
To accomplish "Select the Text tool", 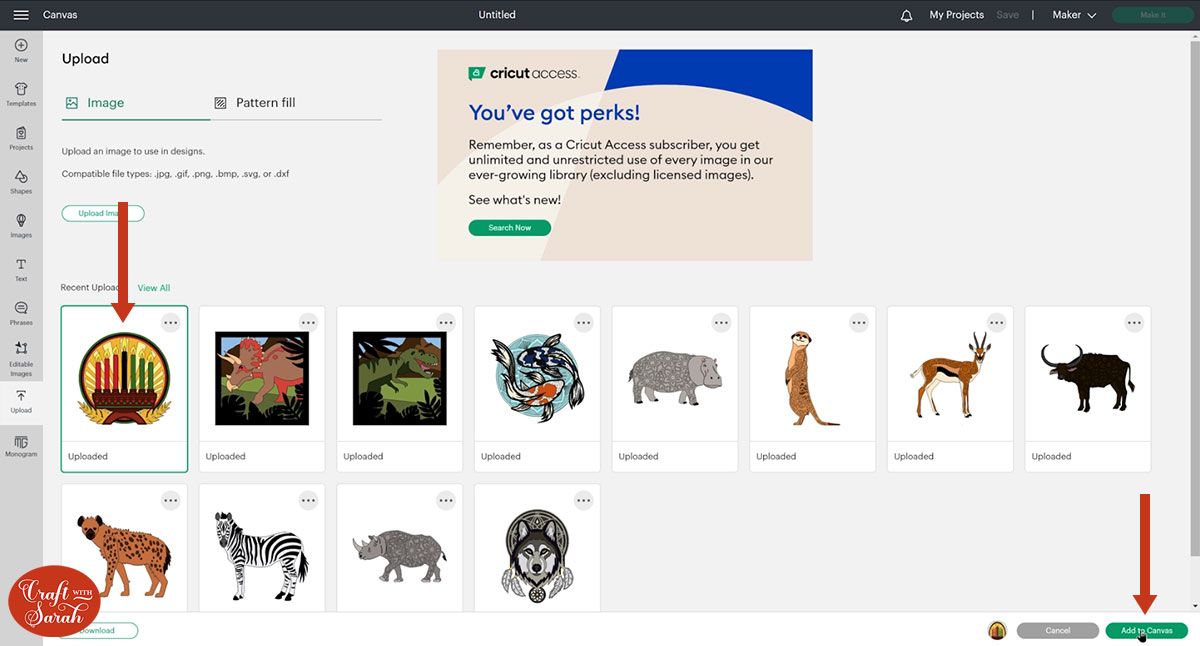I will tap(21, 270).
